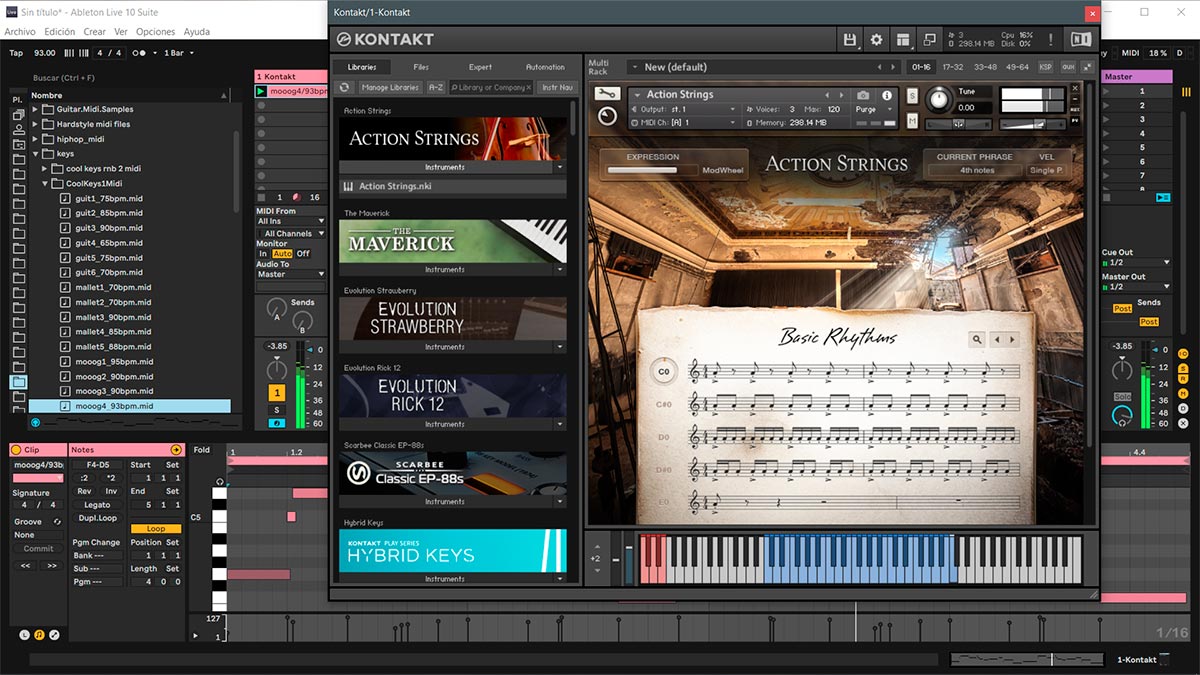Open the Audio To Master dropdown

[290, 274]
